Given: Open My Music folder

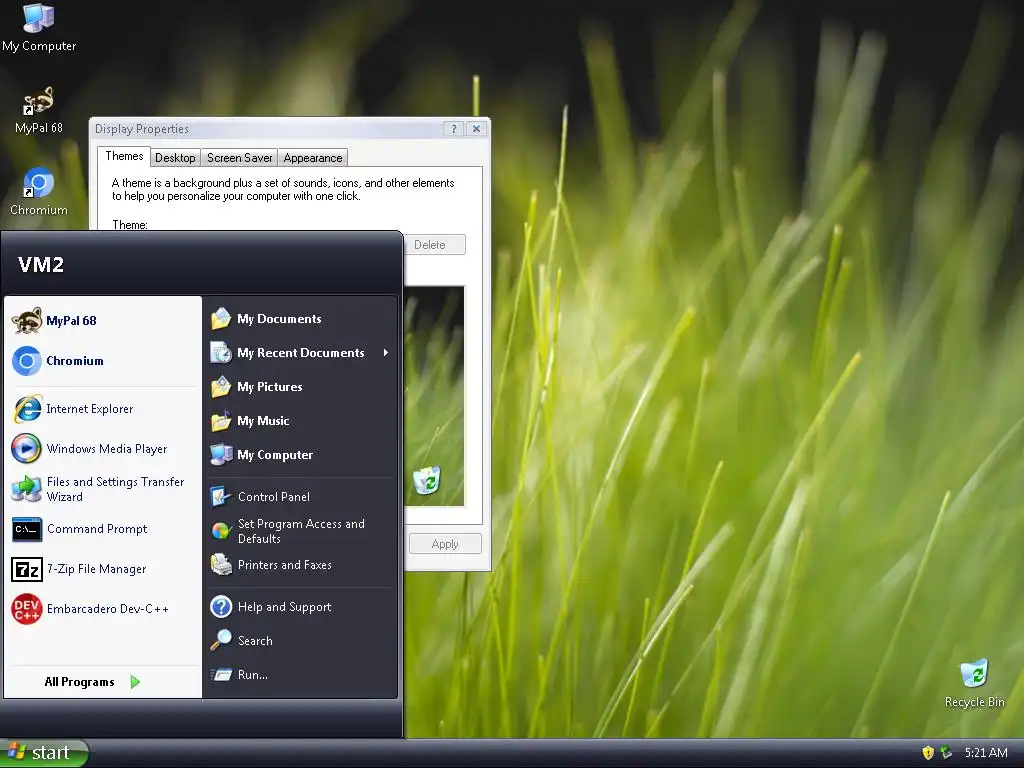Looking at the screenshot, I should (300, 421).
